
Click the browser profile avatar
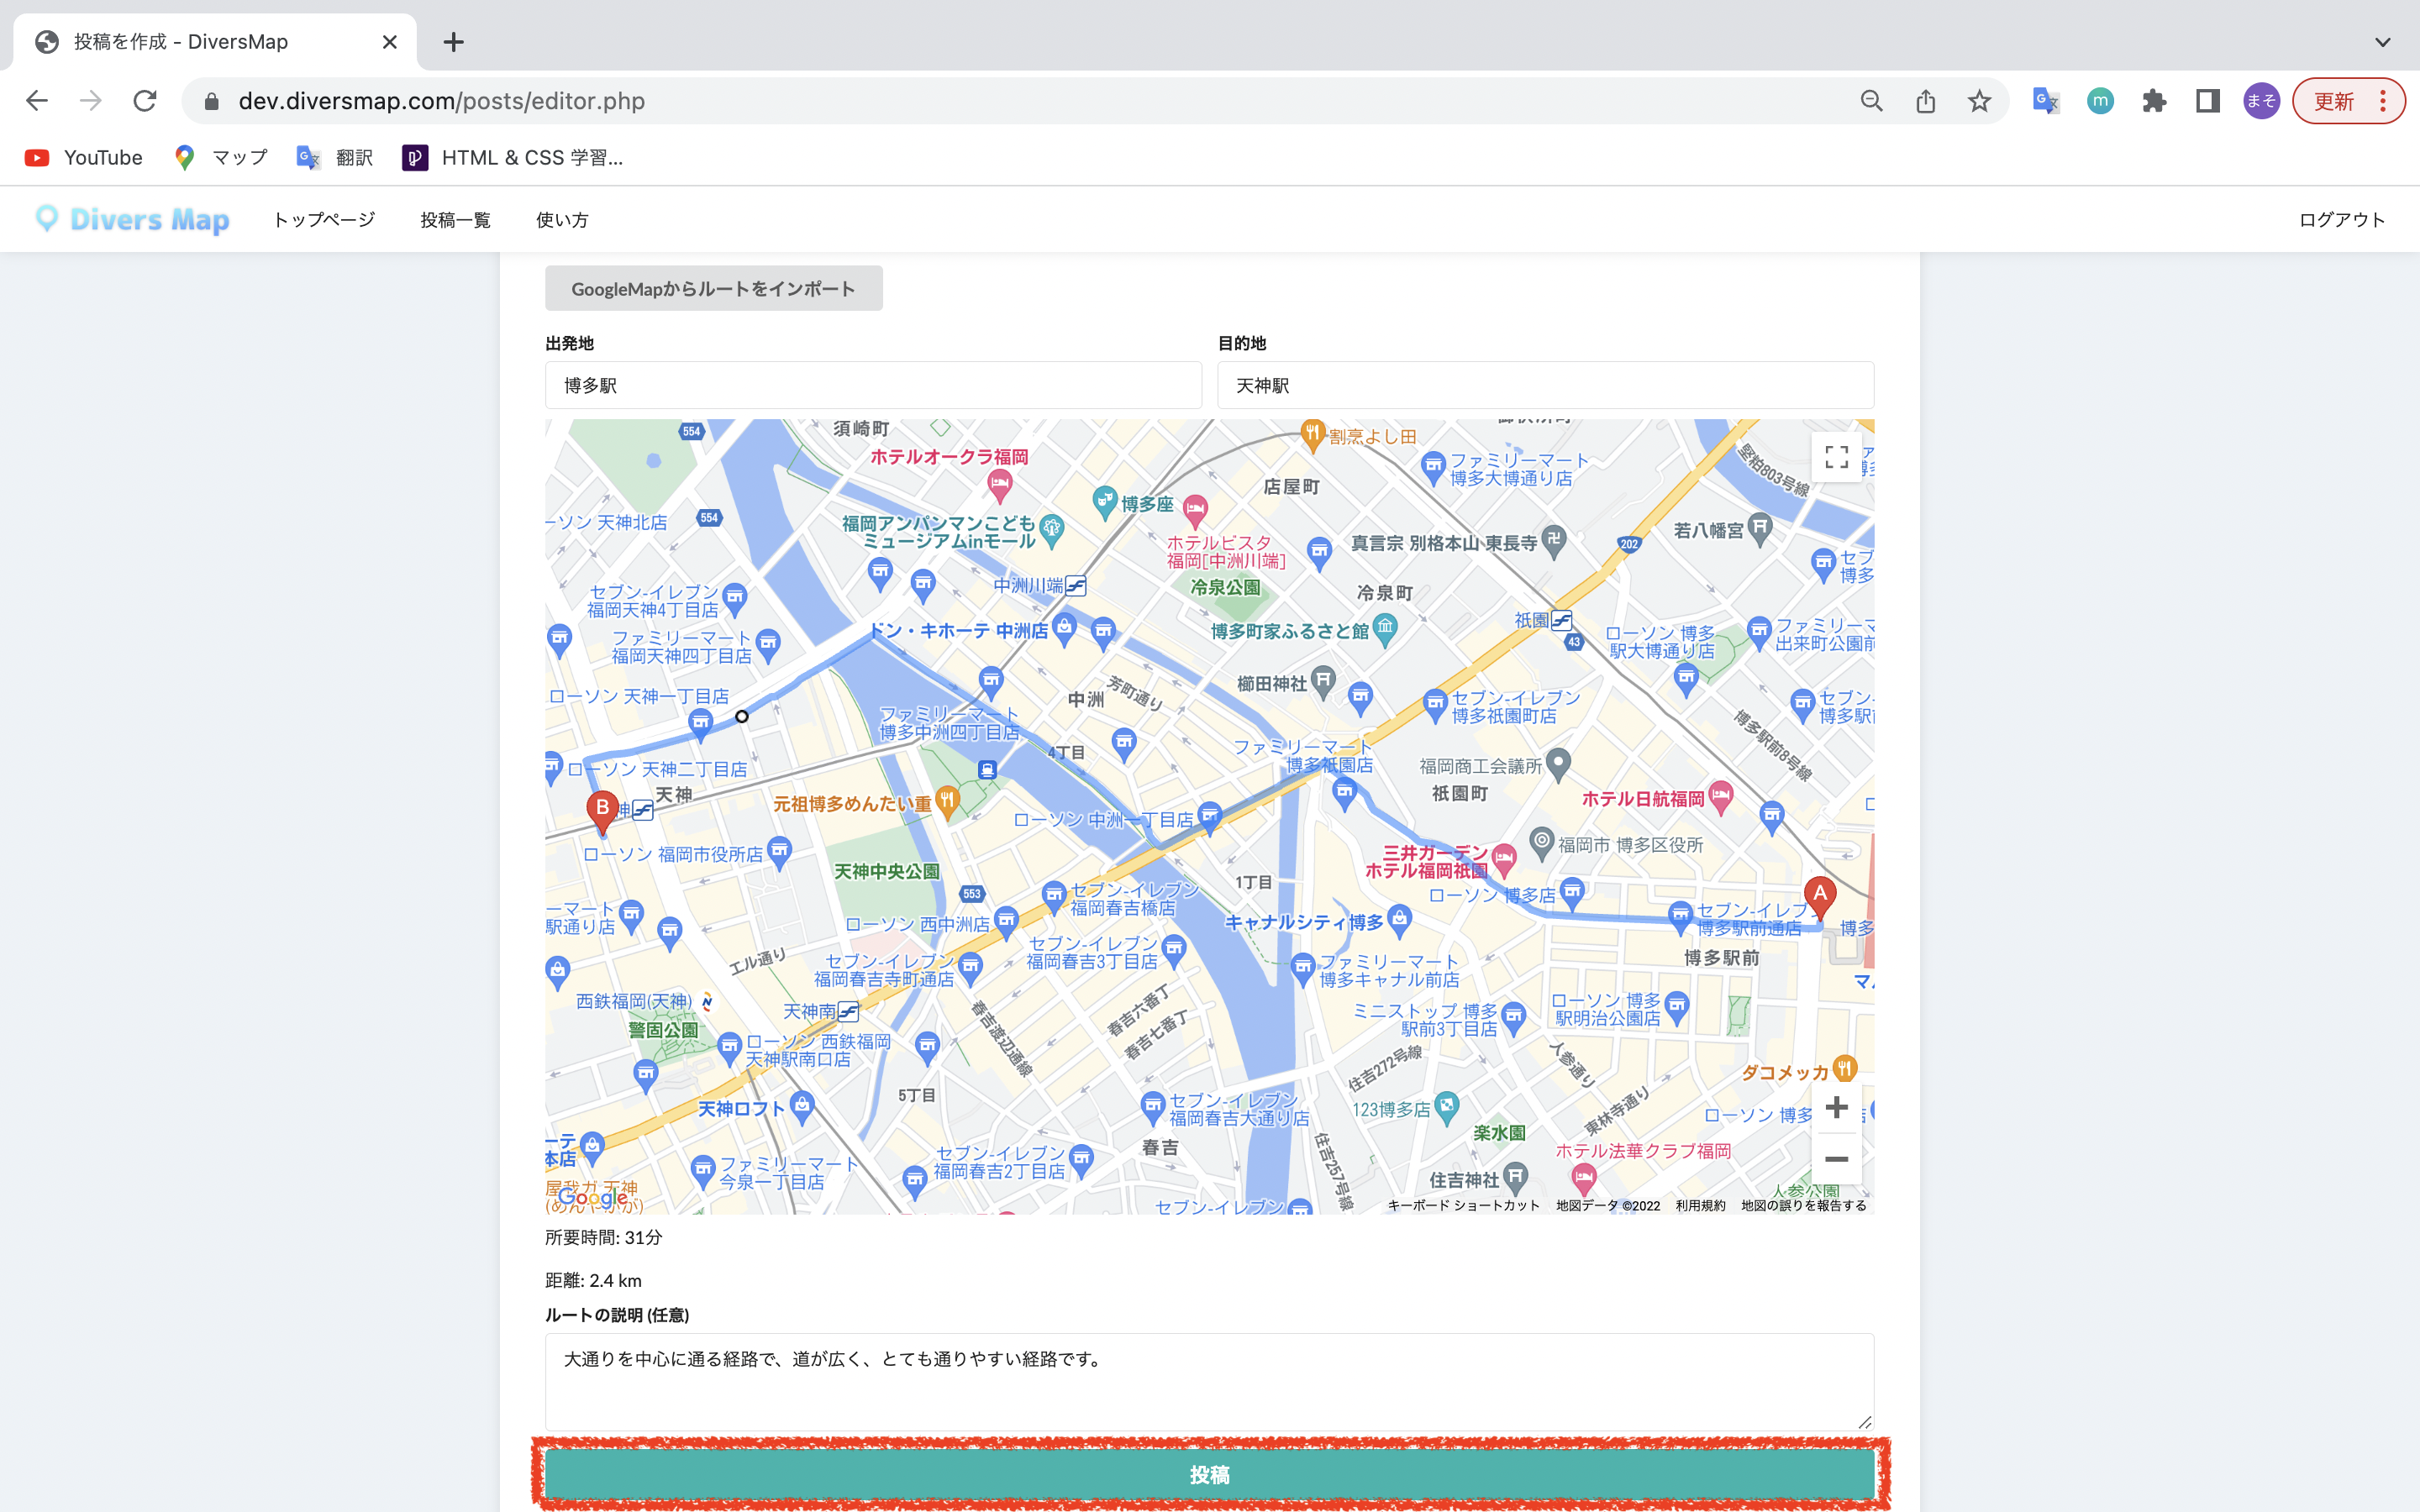point(2262,100)
